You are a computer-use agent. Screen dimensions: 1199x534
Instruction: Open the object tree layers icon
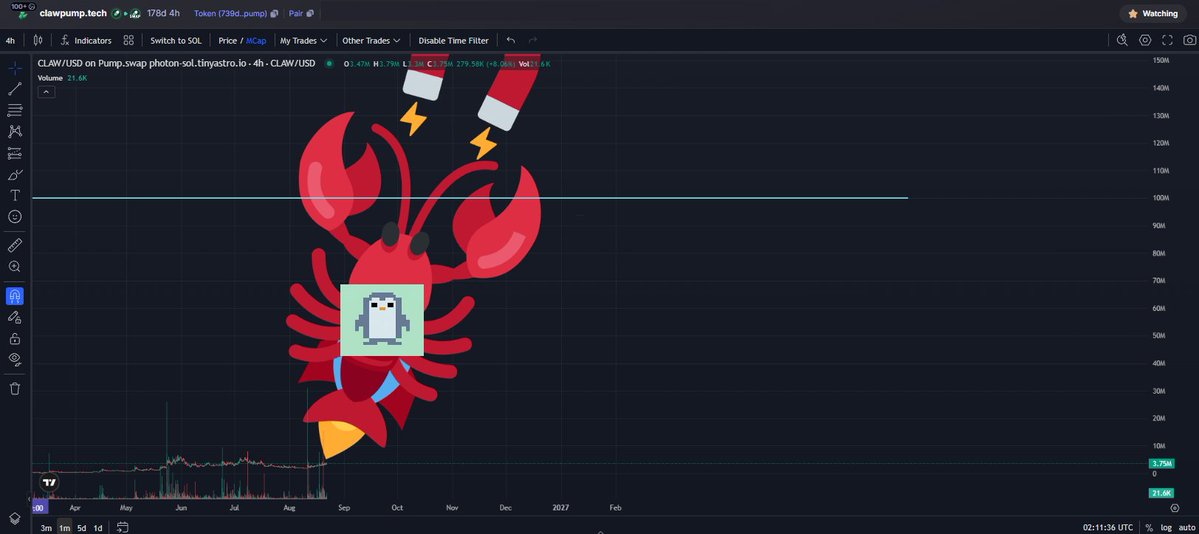15,519
